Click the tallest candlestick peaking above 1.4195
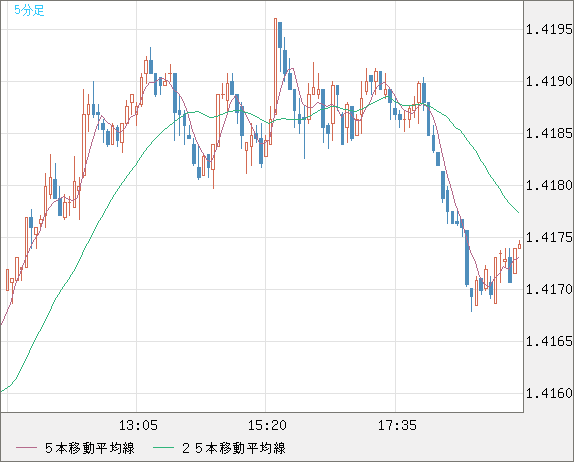This screenshot has height=462, width=574. pos(275,66)
